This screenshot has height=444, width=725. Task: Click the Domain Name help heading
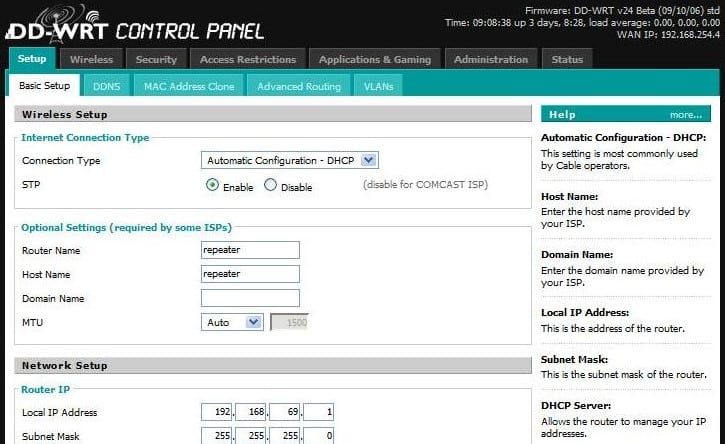tap(577, 254)
